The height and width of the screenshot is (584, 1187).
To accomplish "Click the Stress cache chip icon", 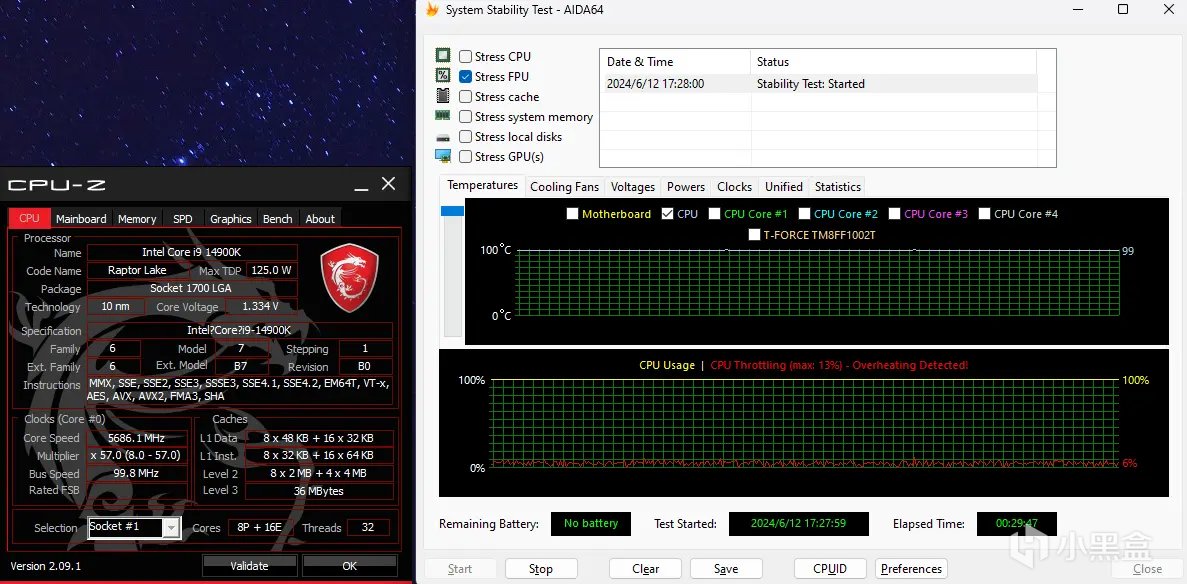I will tap(443, 96).
